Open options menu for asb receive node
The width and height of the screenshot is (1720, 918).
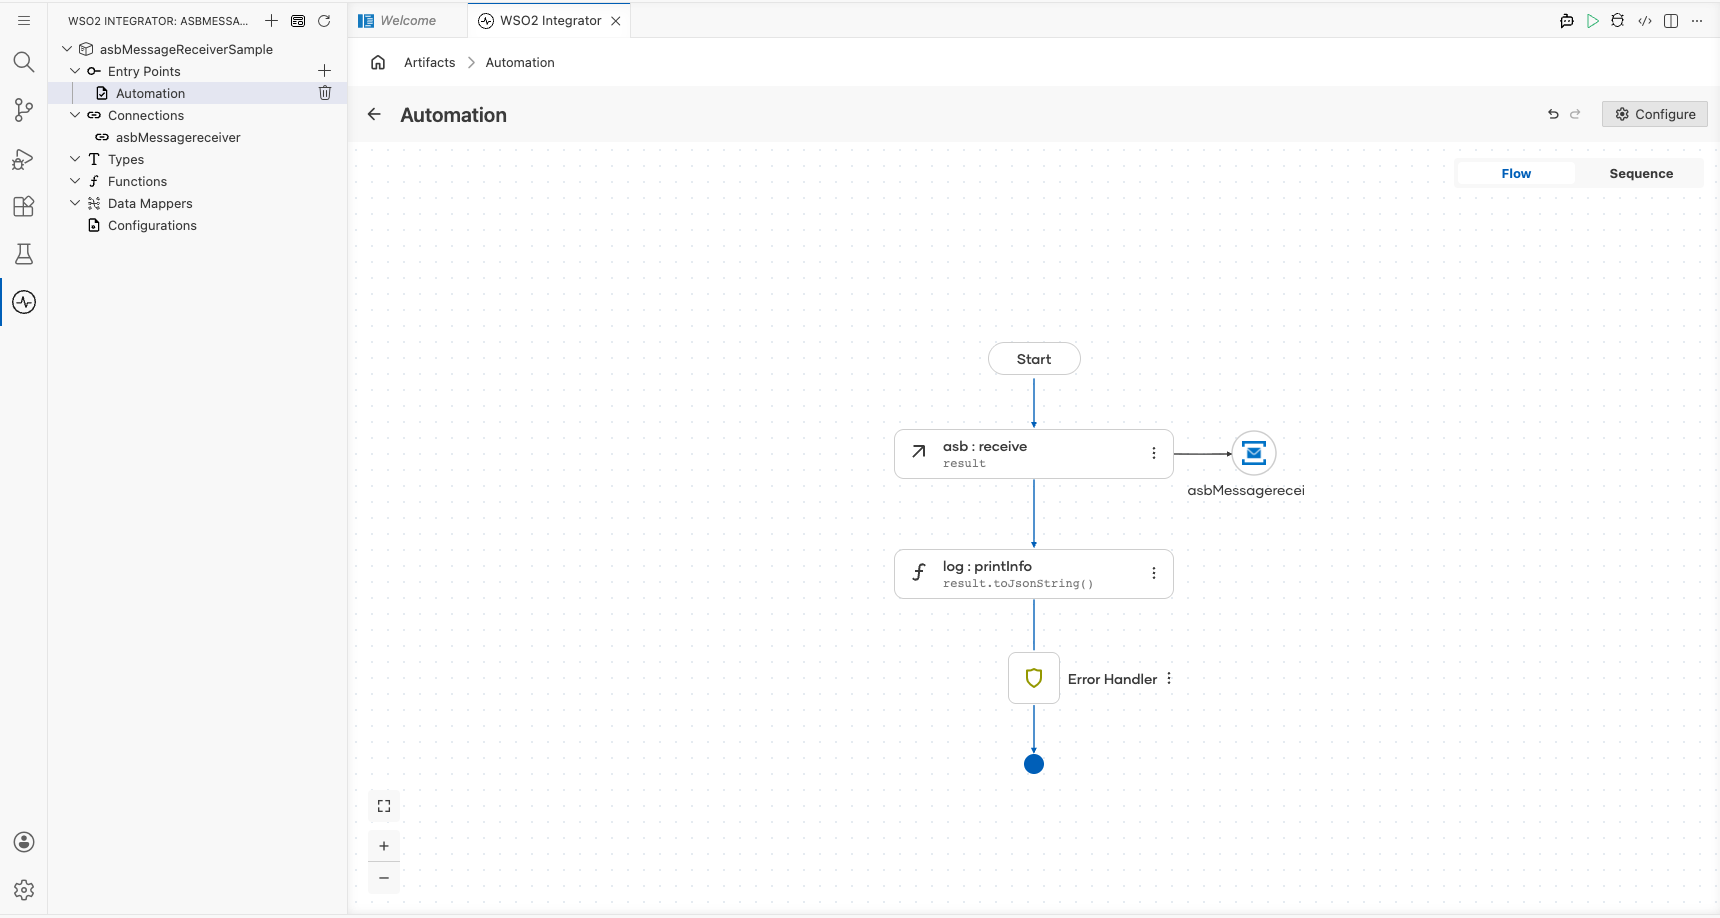(1154, 453)
